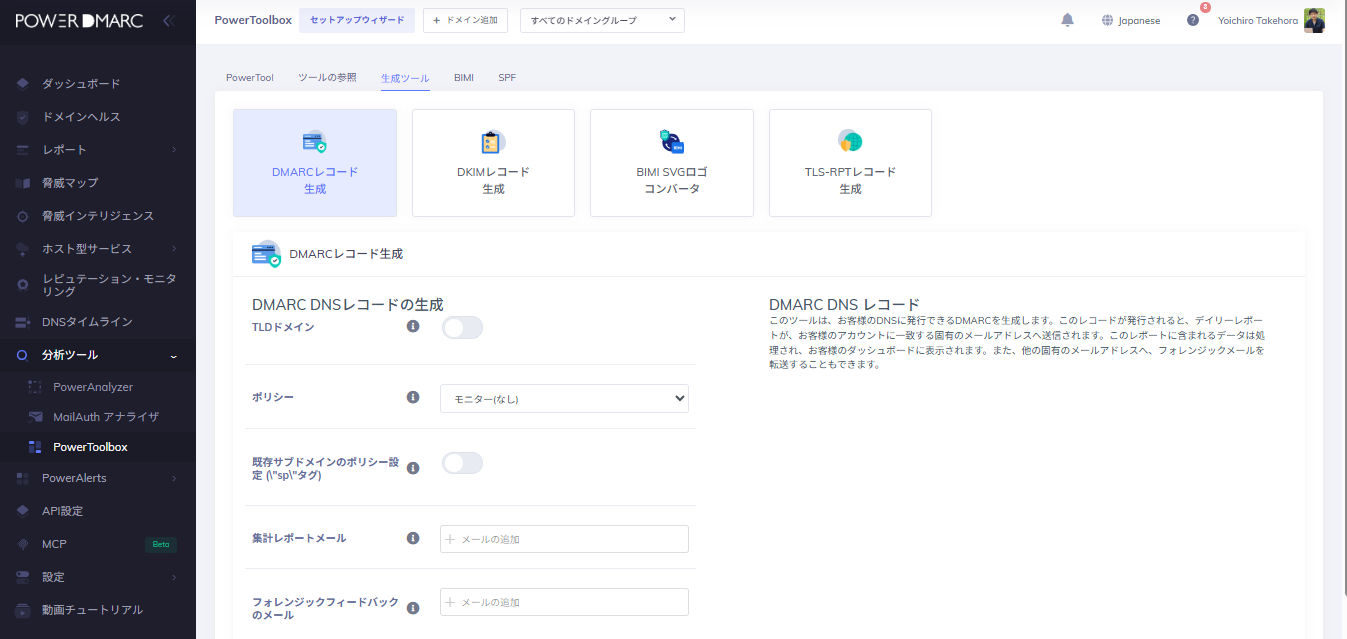This screenshot has height=639, width=1347.
Task: Show info tooltip for ポリシー
Action: [x=413, y=397]
